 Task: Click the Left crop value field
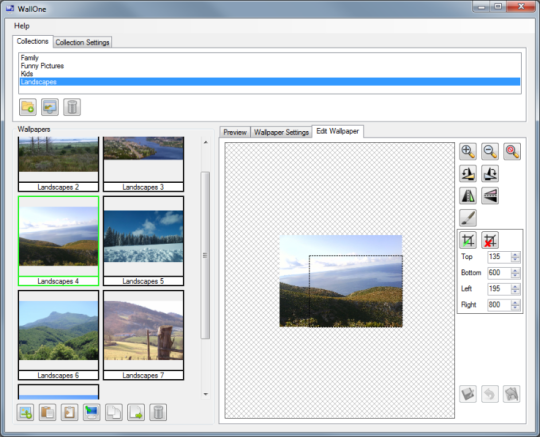pyautogui.click(x=499, y=289)
